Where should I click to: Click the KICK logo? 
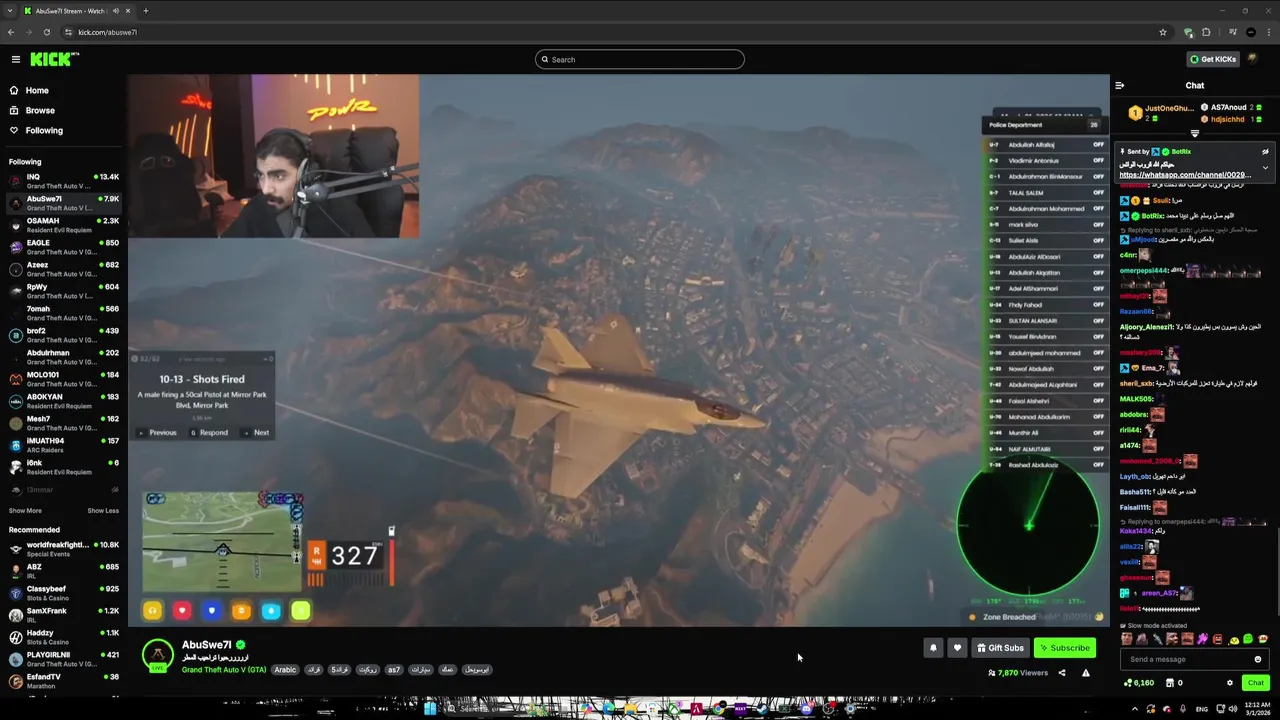point(53,59)
